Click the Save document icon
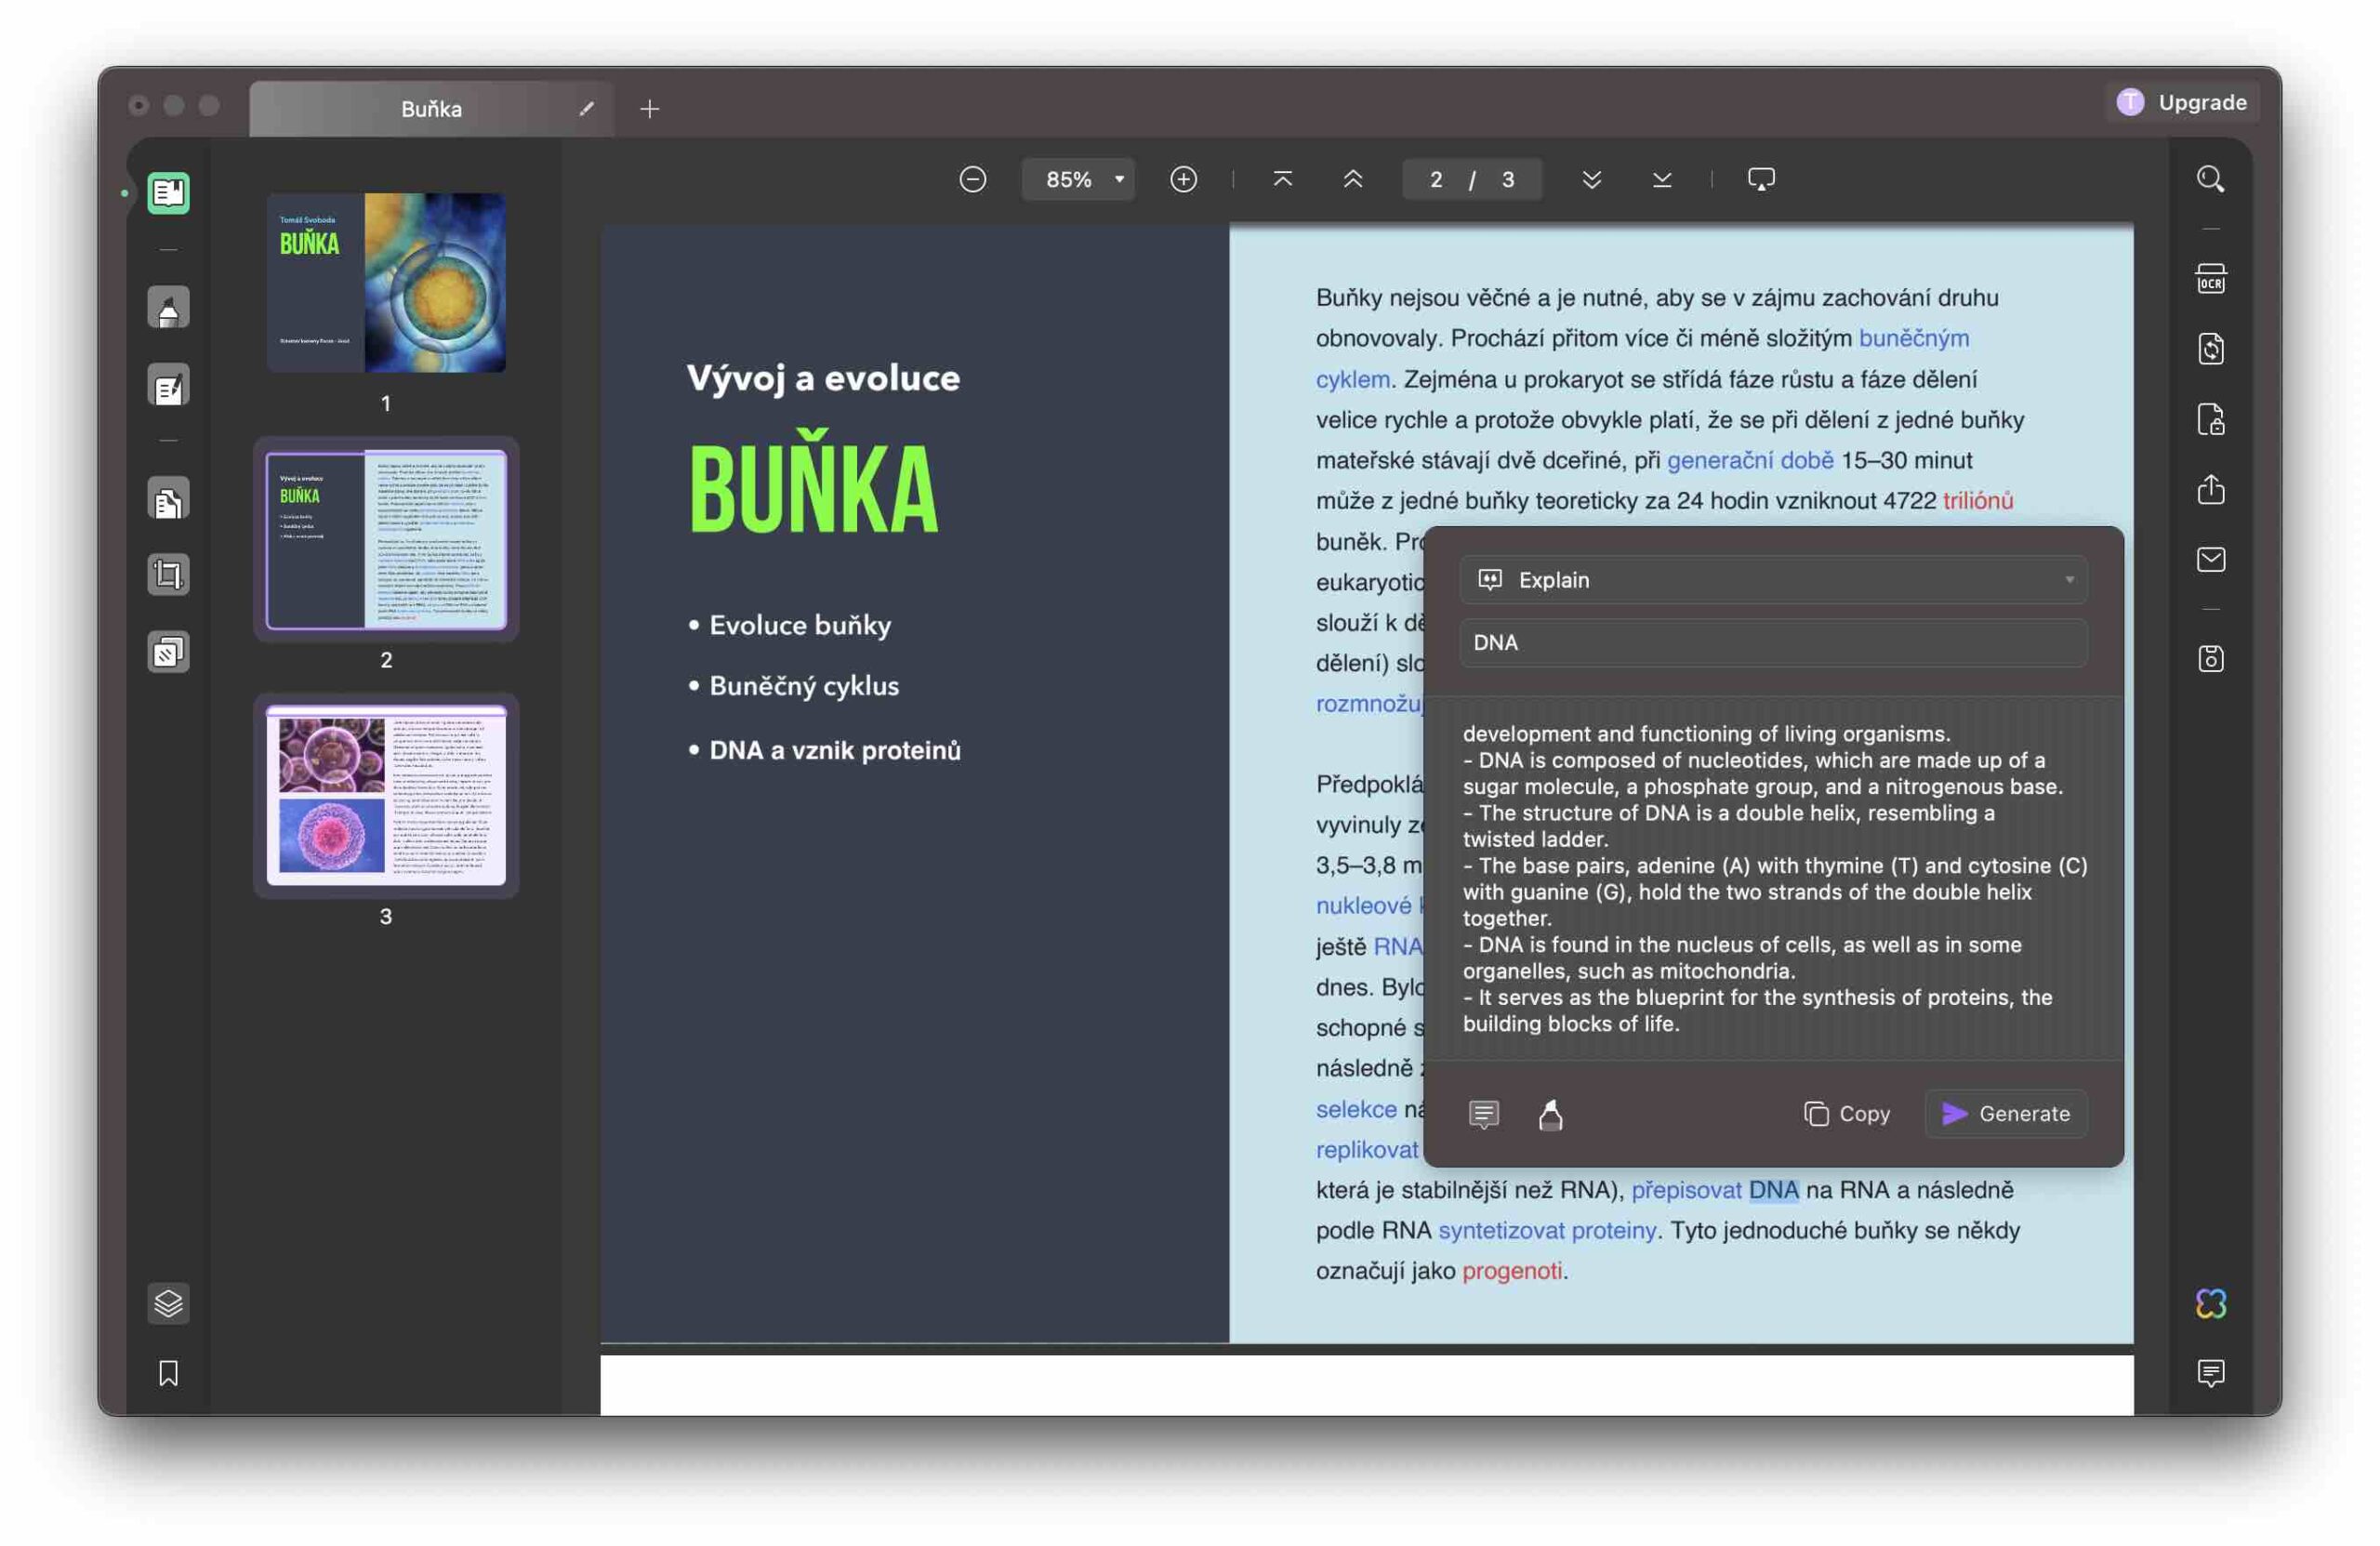2380x1546 pixels. 2210,659
